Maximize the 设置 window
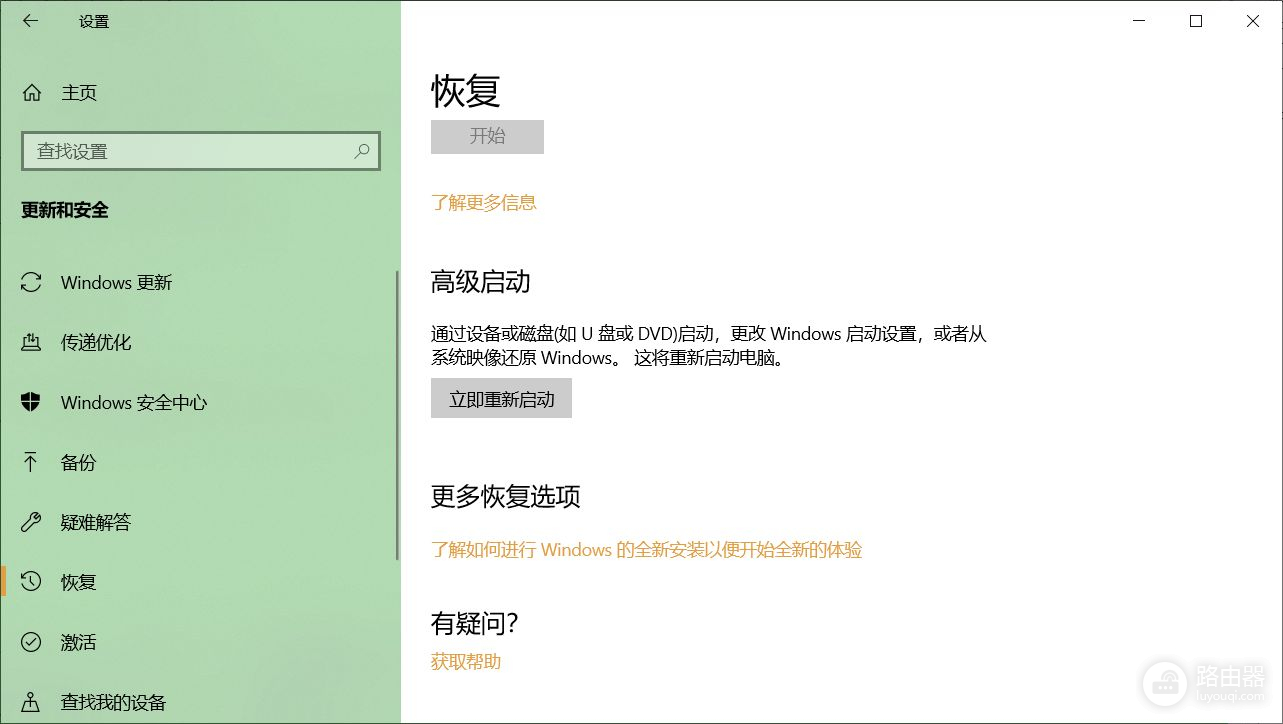1283x724 pixels. click(1196, 21)
